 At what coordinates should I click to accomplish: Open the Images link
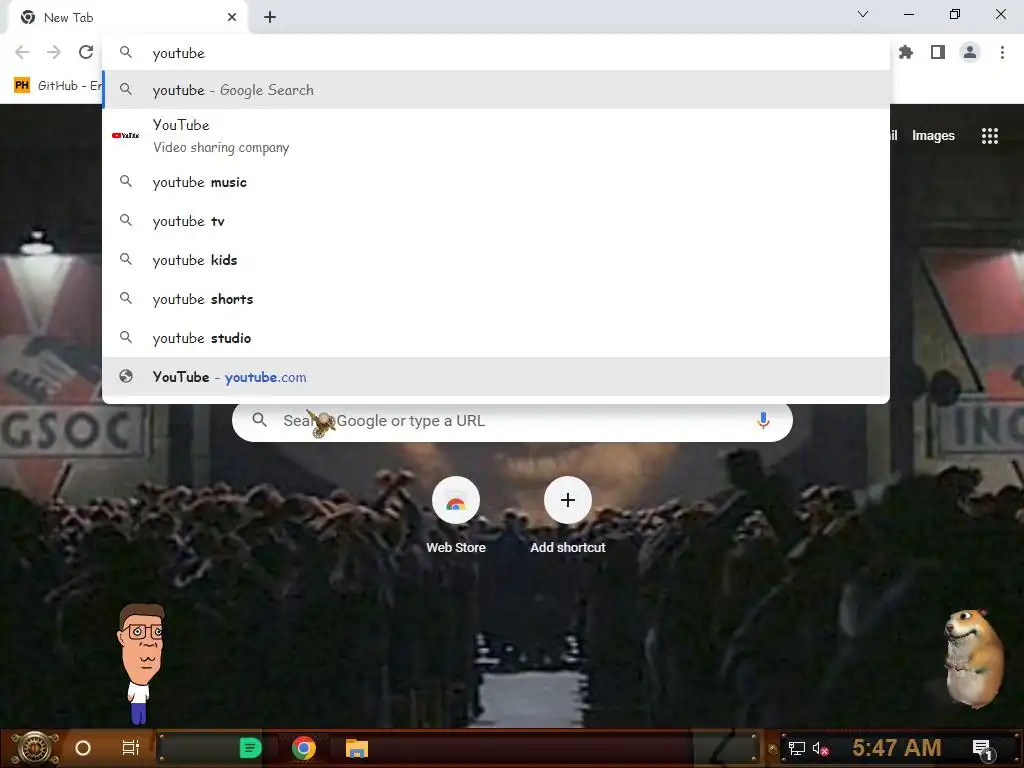point(933,136)
